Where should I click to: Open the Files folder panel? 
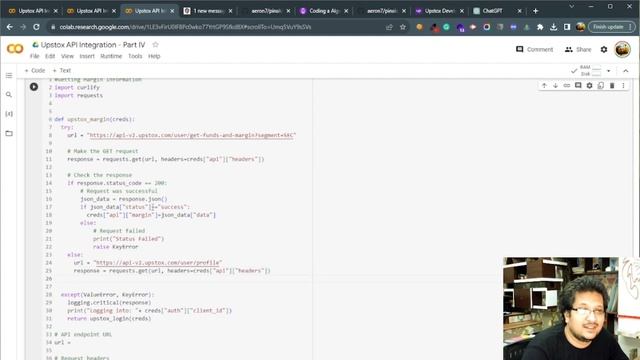(9, 133)
